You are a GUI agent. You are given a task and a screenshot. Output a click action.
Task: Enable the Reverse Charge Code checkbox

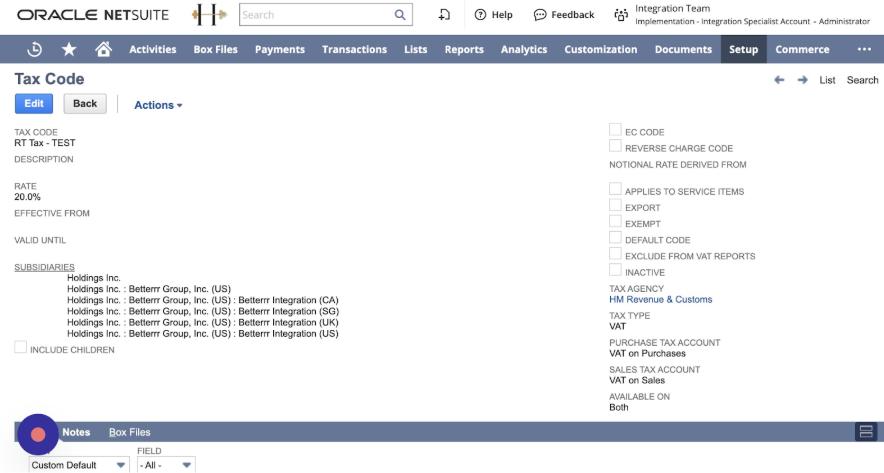[616, 147]
